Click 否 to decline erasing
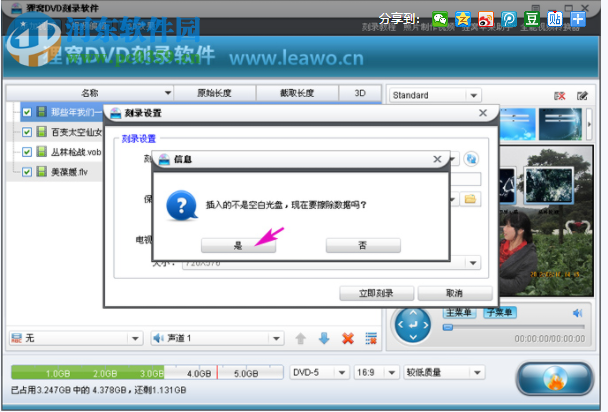The image size is (608, 412). click(x=363, y=245)
